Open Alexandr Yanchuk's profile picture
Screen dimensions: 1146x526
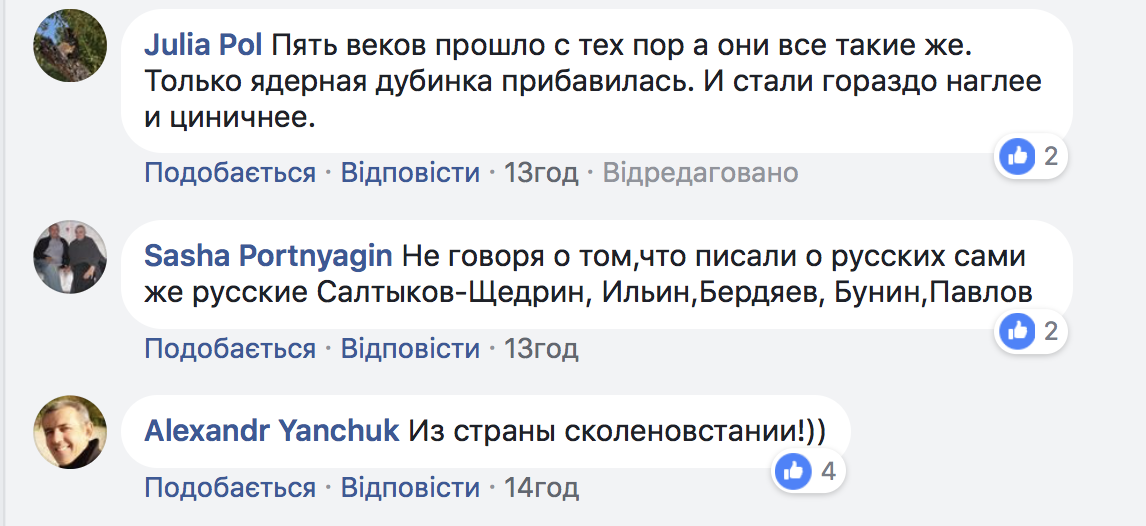tap(70, 432)
